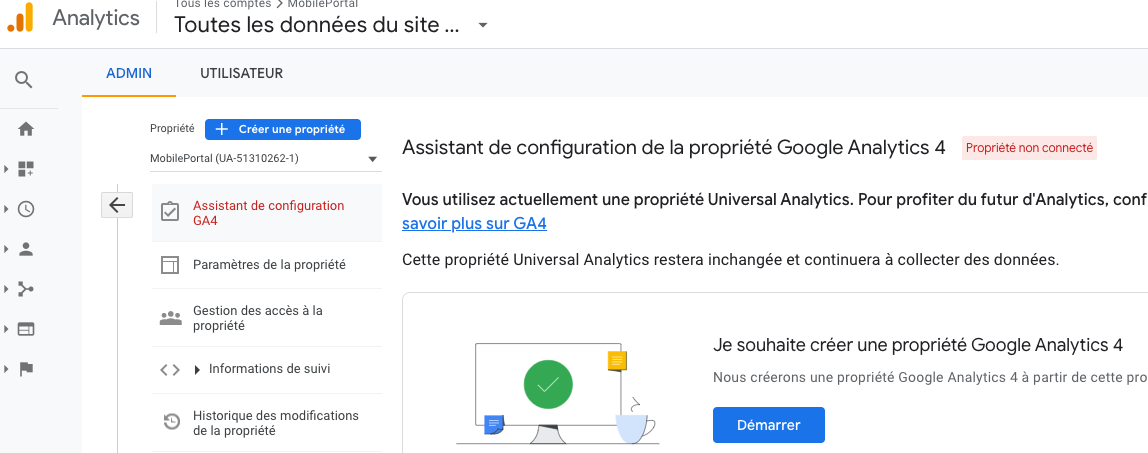
Task: Open the Home icon in sidebar
Action: coord(26,129)
